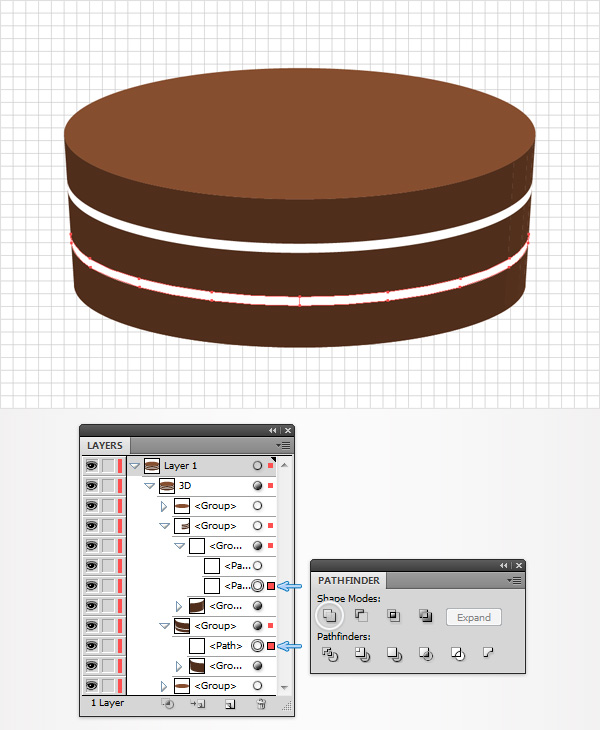
Task: Apply the Divide pathfinder
Action: tap(330, 654)
